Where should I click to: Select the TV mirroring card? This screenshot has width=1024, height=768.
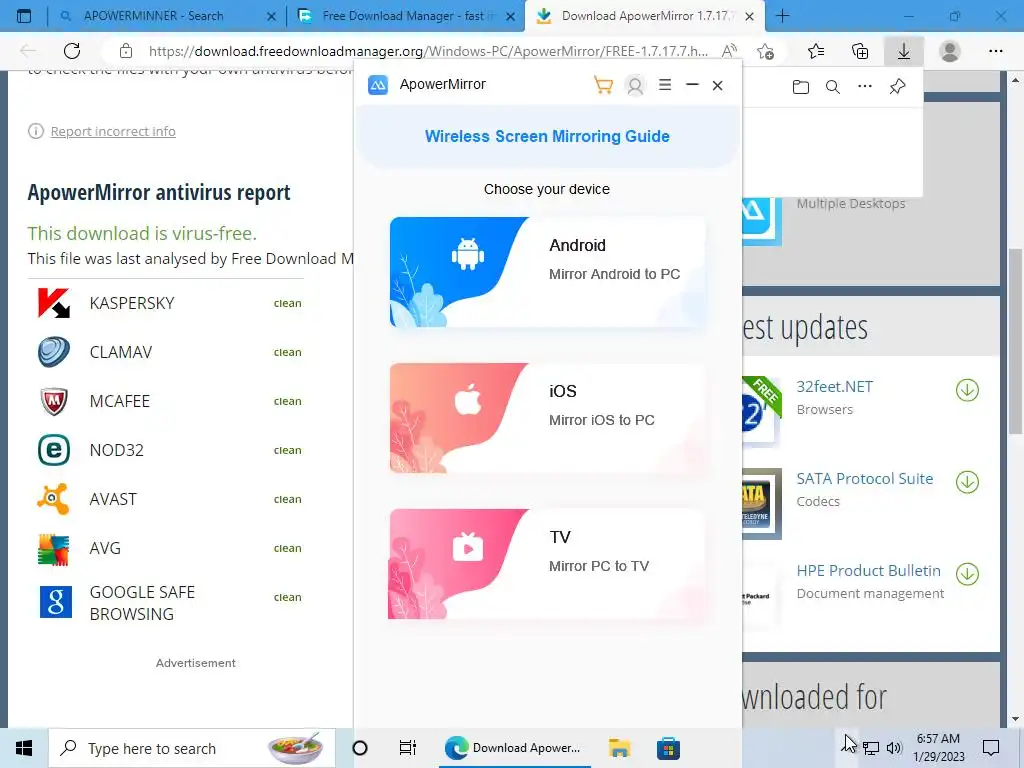coord(548,564)
